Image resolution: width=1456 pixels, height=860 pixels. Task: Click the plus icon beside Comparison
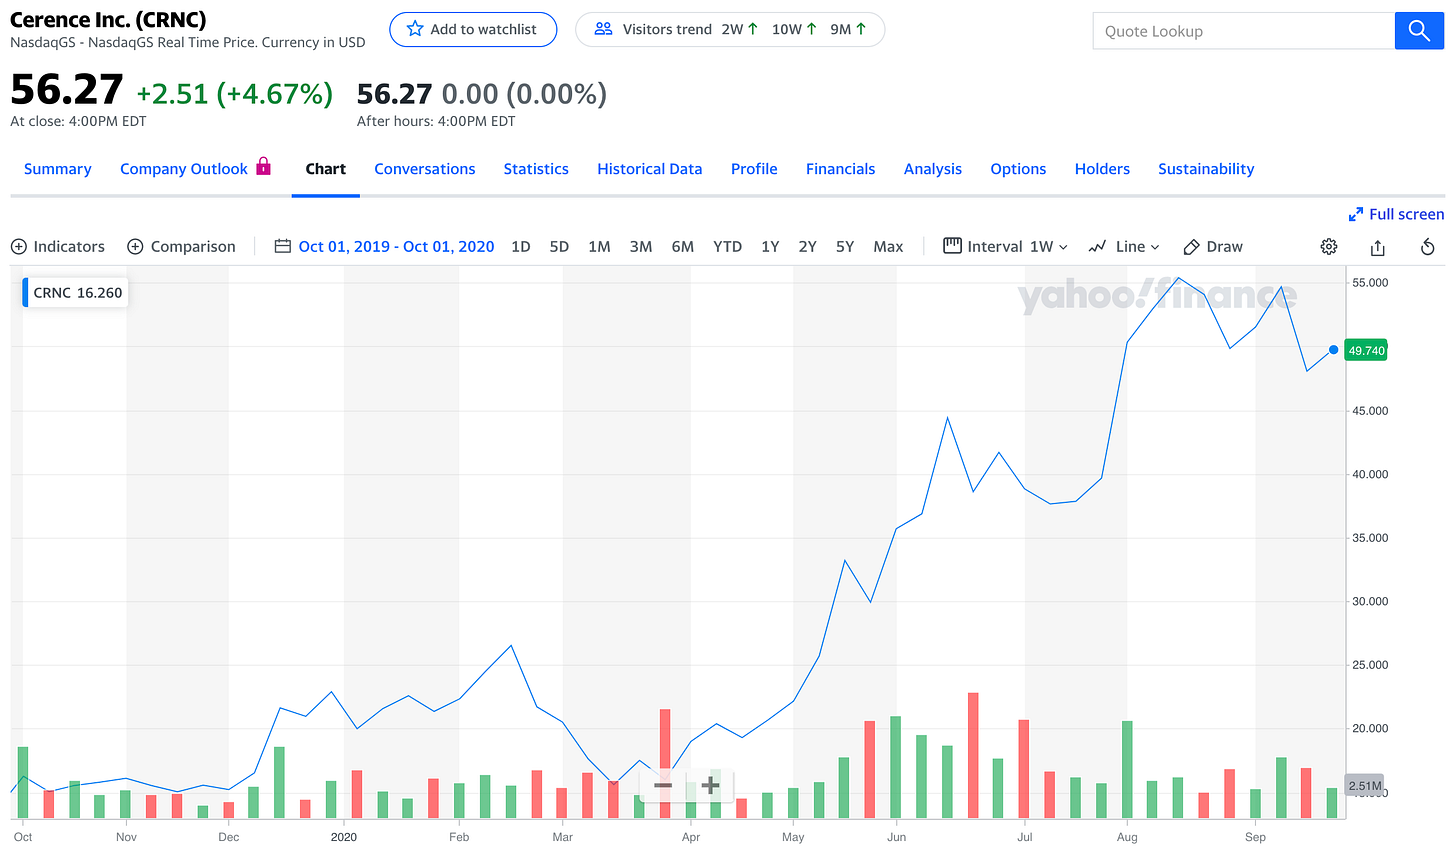[x=136, y=246]
